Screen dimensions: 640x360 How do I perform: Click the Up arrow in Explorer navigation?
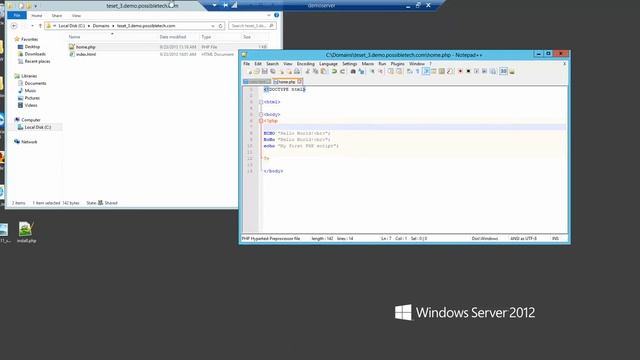click(x=40, y=26)
